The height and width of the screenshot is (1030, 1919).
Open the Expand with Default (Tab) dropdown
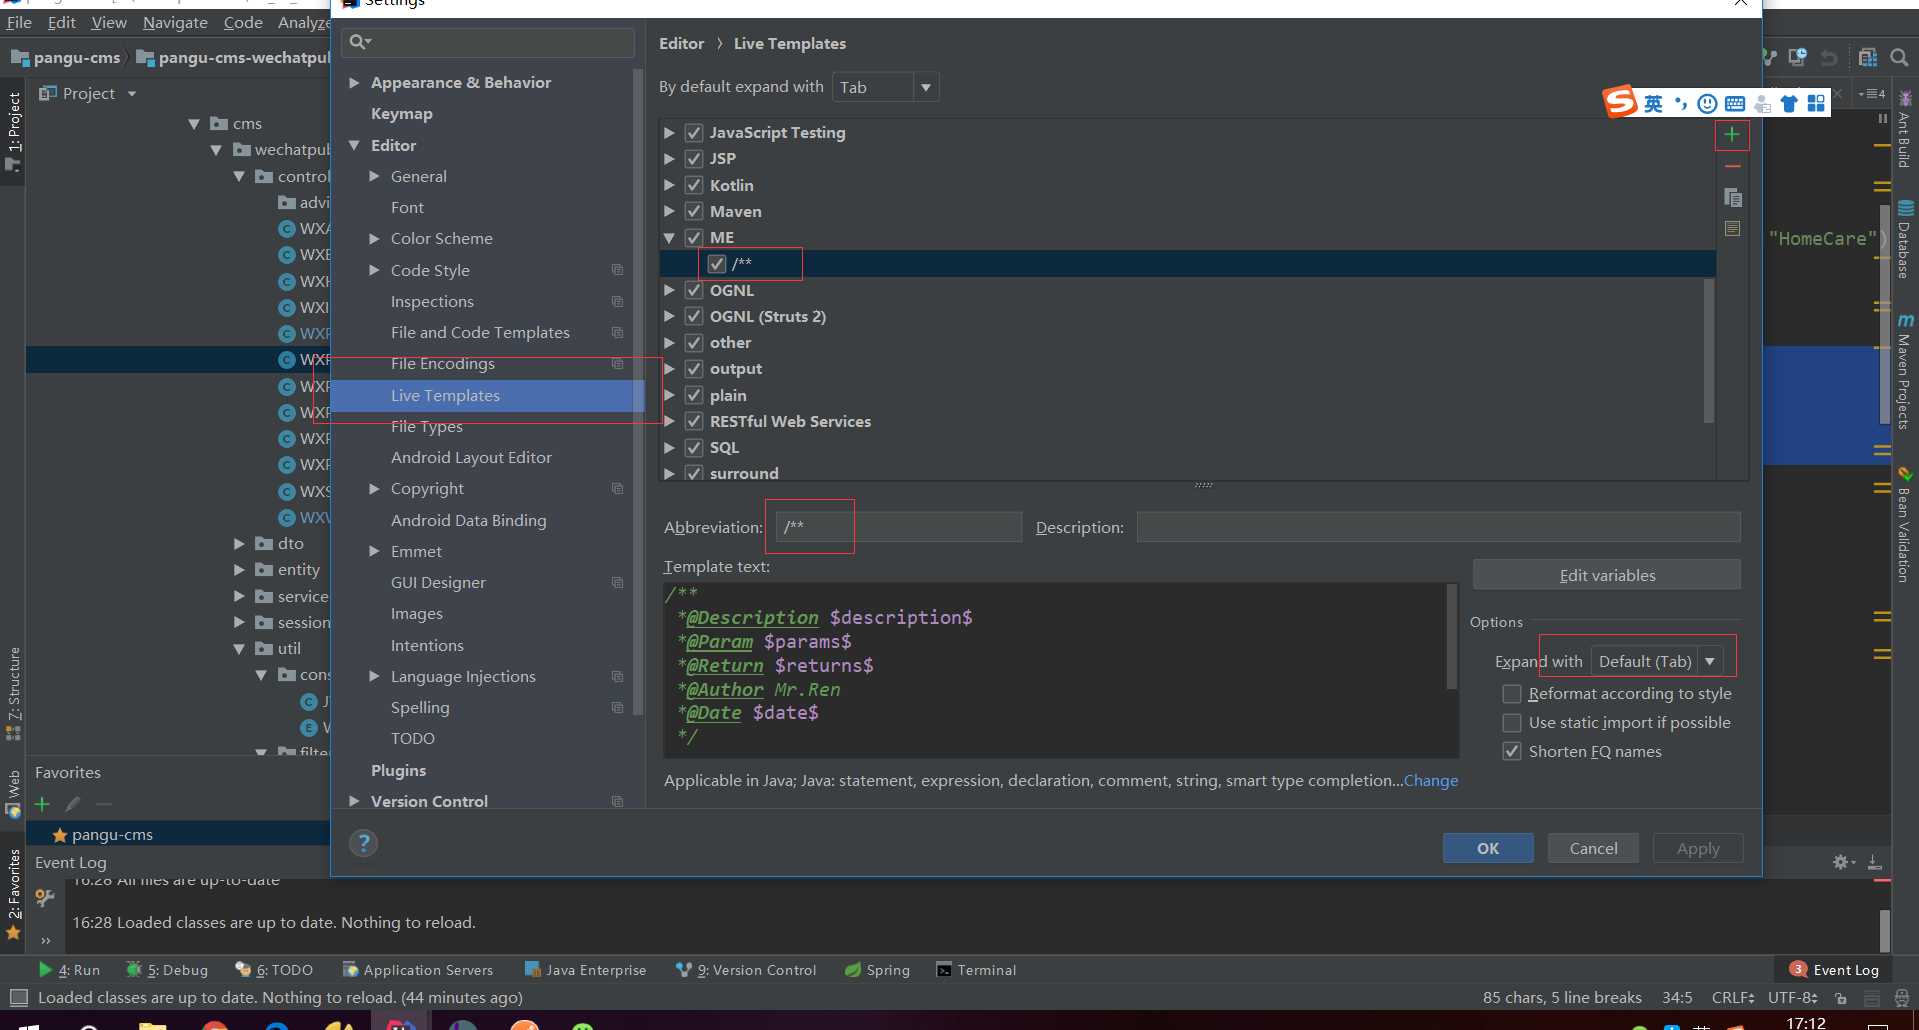1656,661
